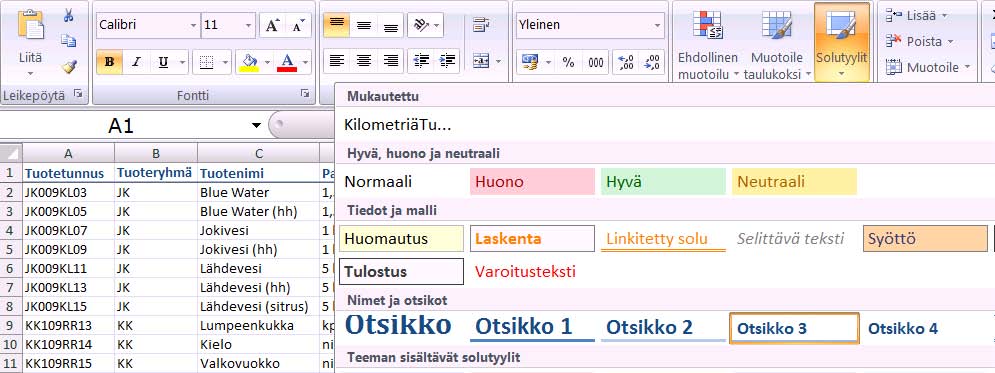Click the decrease indent icon
This screenshot has width=995, height=373.
(421, 62)
